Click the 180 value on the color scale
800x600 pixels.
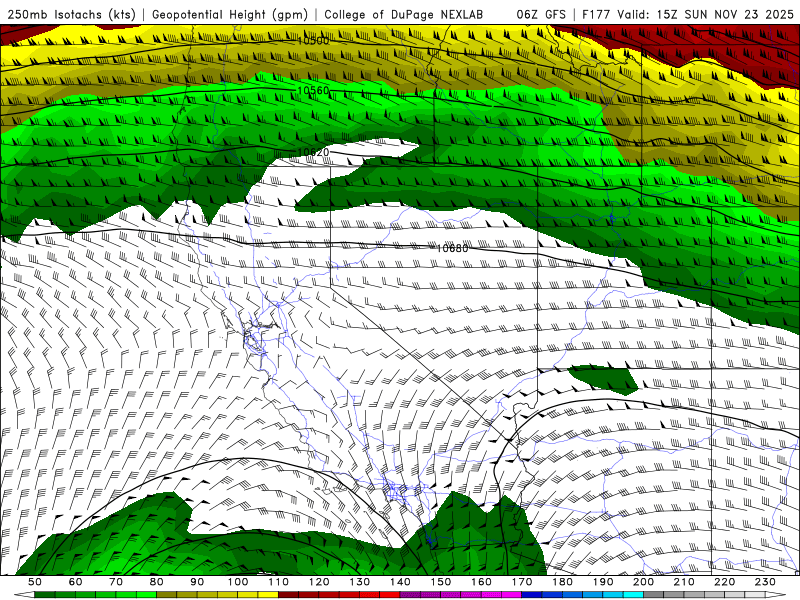(x=563, y=582)
